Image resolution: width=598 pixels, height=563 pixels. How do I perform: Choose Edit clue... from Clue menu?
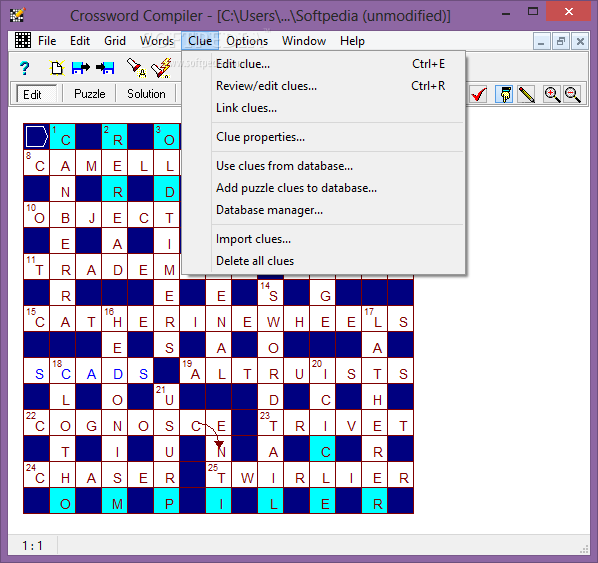coord(323,64)
